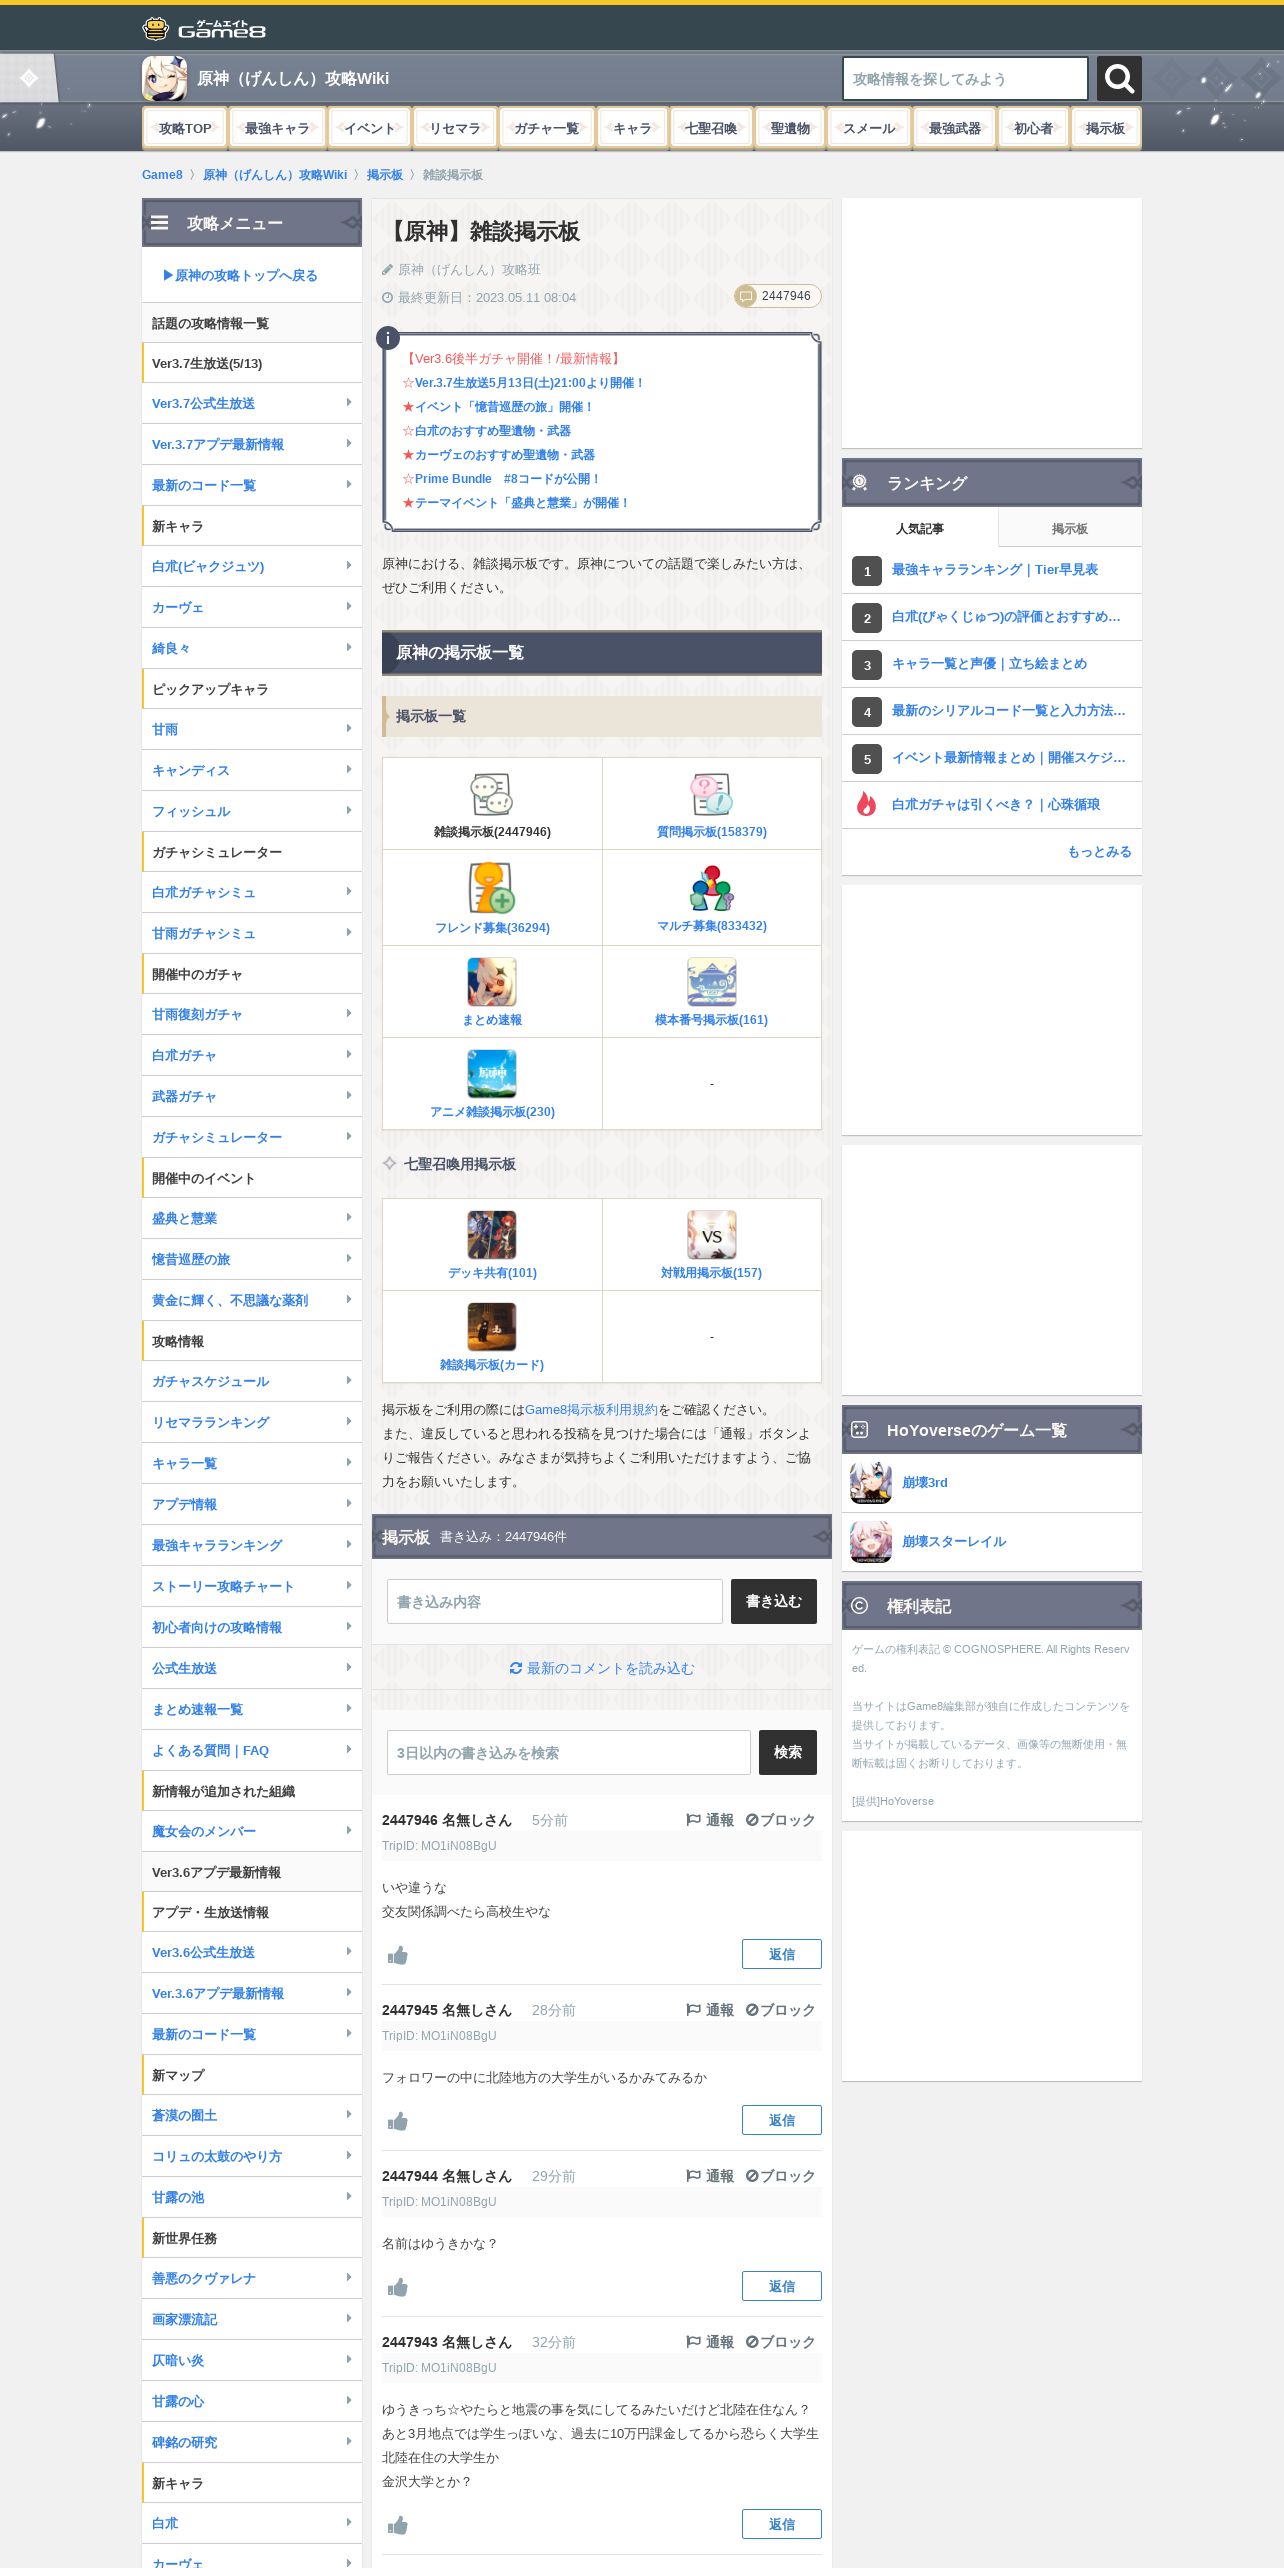The image size is (1284, 2568).
Task: Click 返信 on comment 2447943
Action: click(x=781, y=2524)
